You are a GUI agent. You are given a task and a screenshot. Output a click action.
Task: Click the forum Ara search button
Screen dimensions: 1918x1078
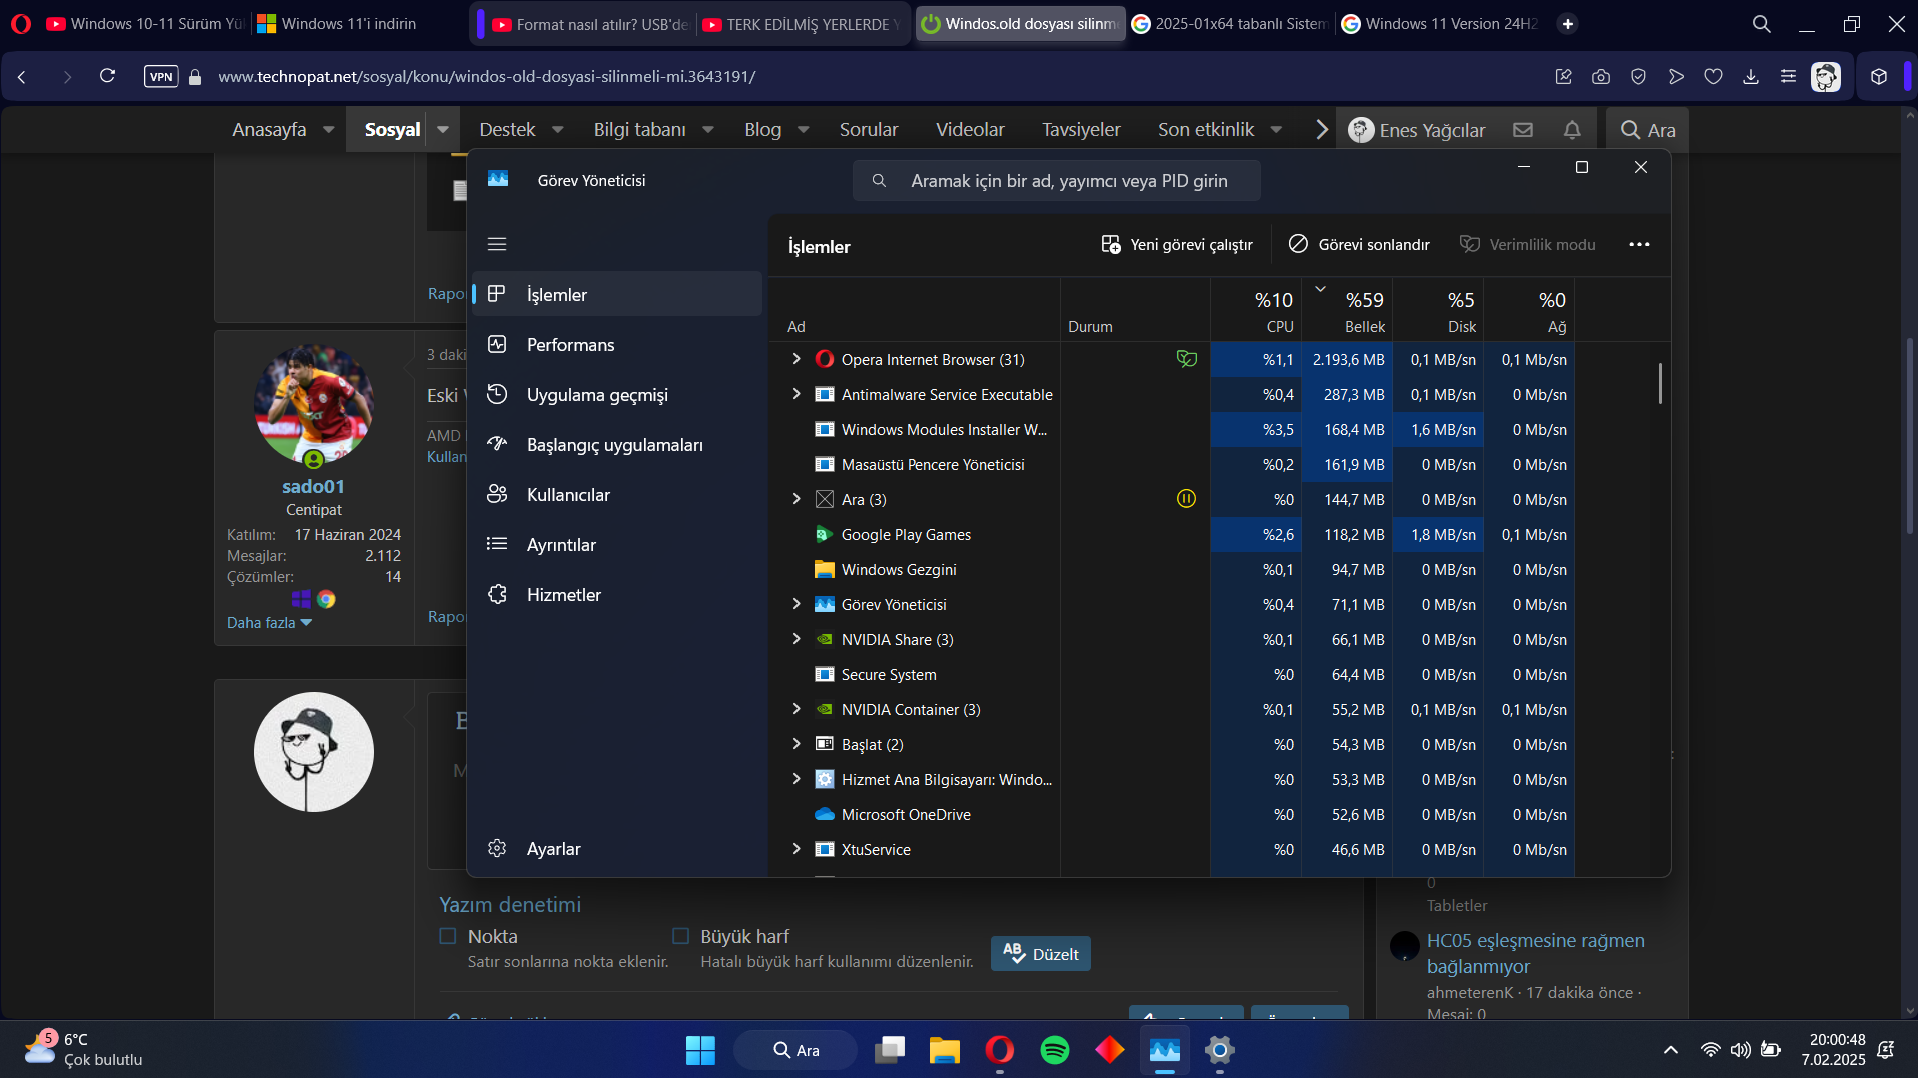(1647, 130)
